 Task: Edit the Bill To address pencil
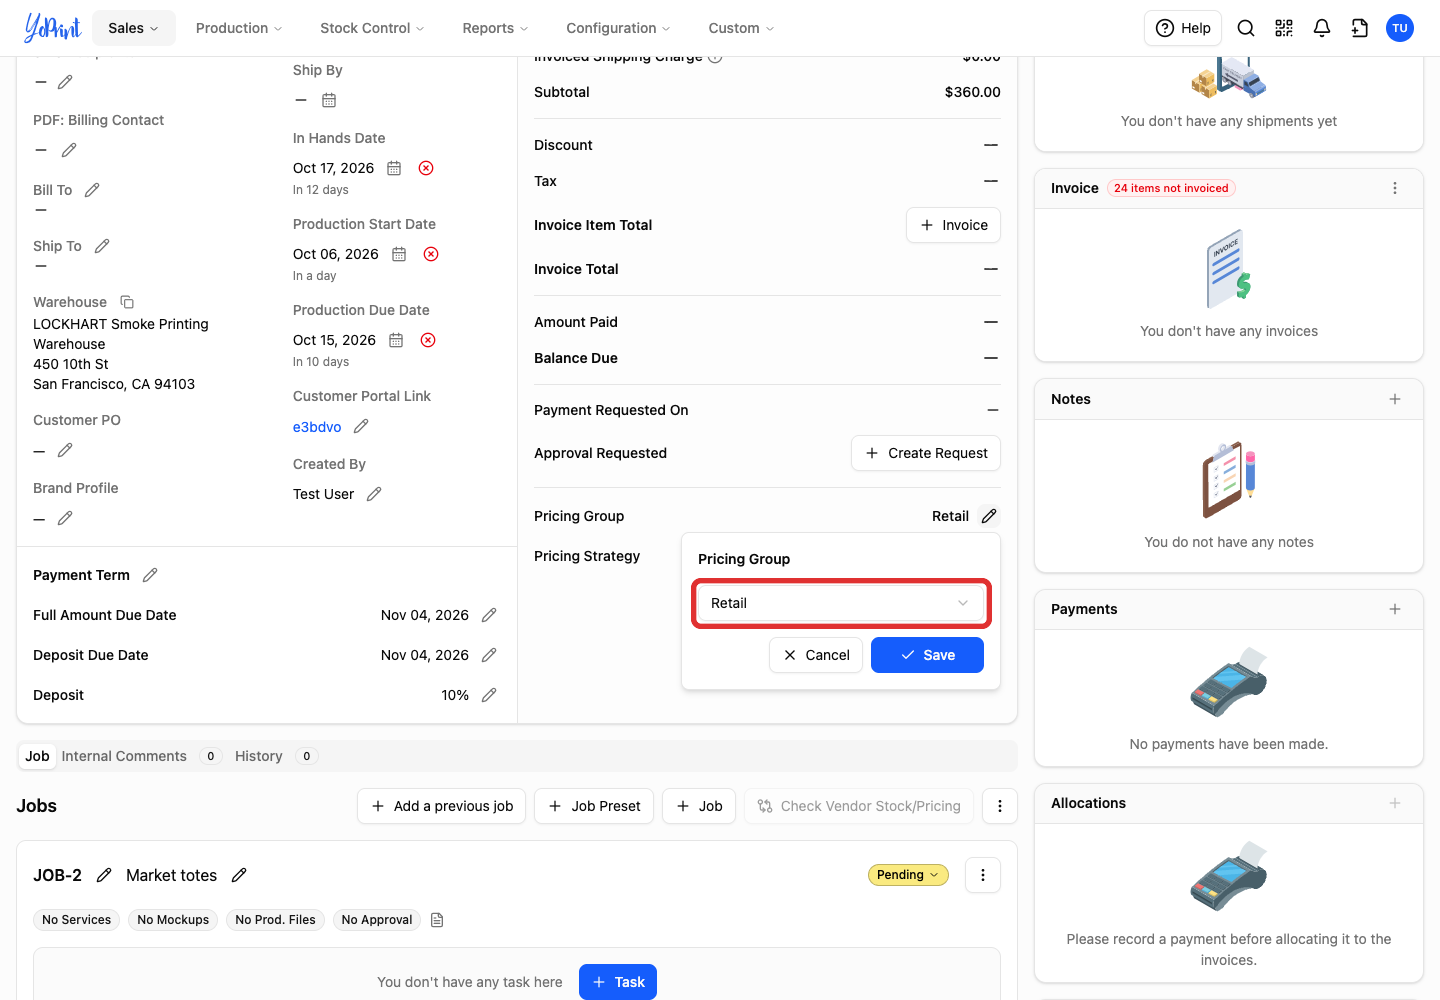point(92,190)
